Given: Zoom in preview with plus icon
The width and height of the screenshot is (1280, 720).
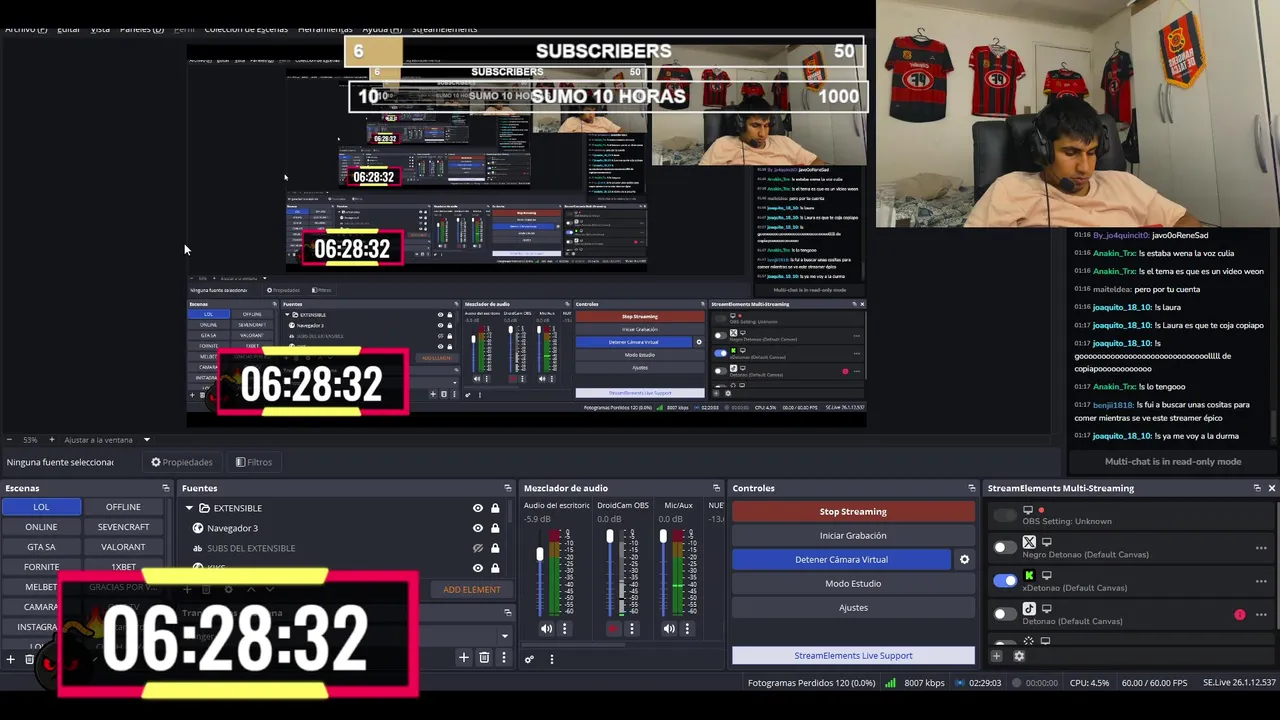Looking at the screenshot, I should pos(52,440).
